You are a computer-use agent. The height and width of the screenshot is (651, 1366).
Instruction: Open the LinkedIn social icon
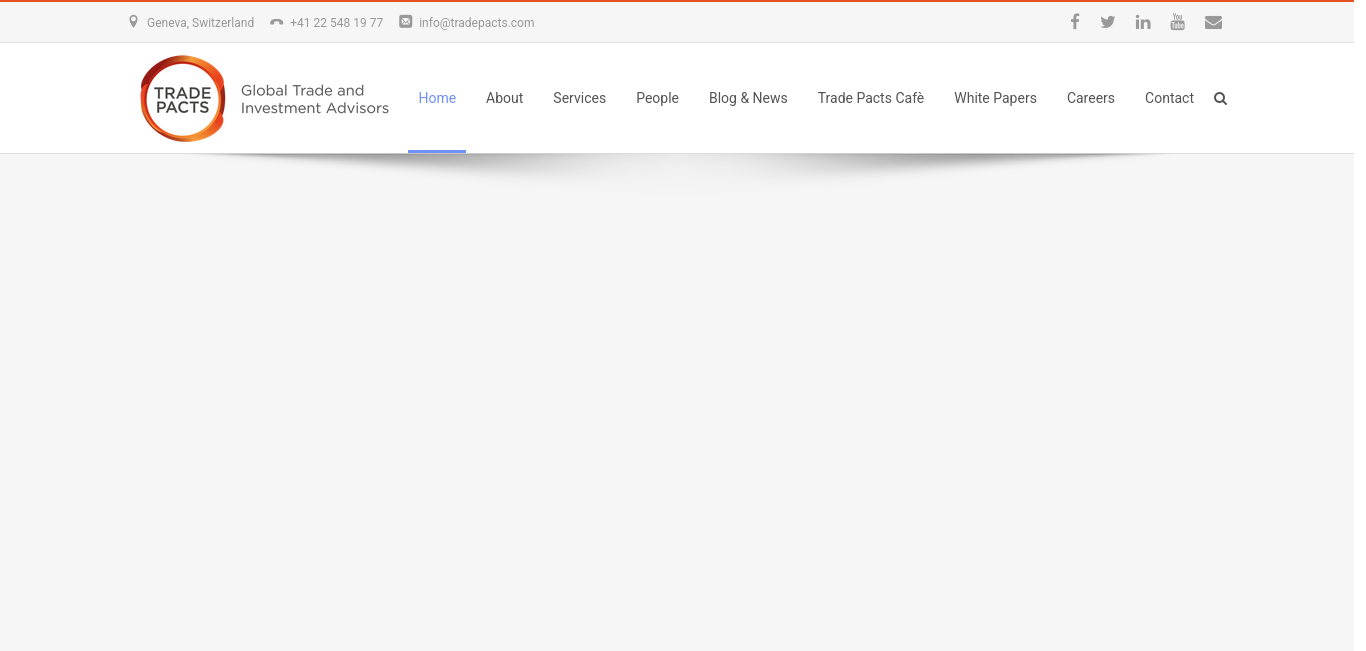1143,22
